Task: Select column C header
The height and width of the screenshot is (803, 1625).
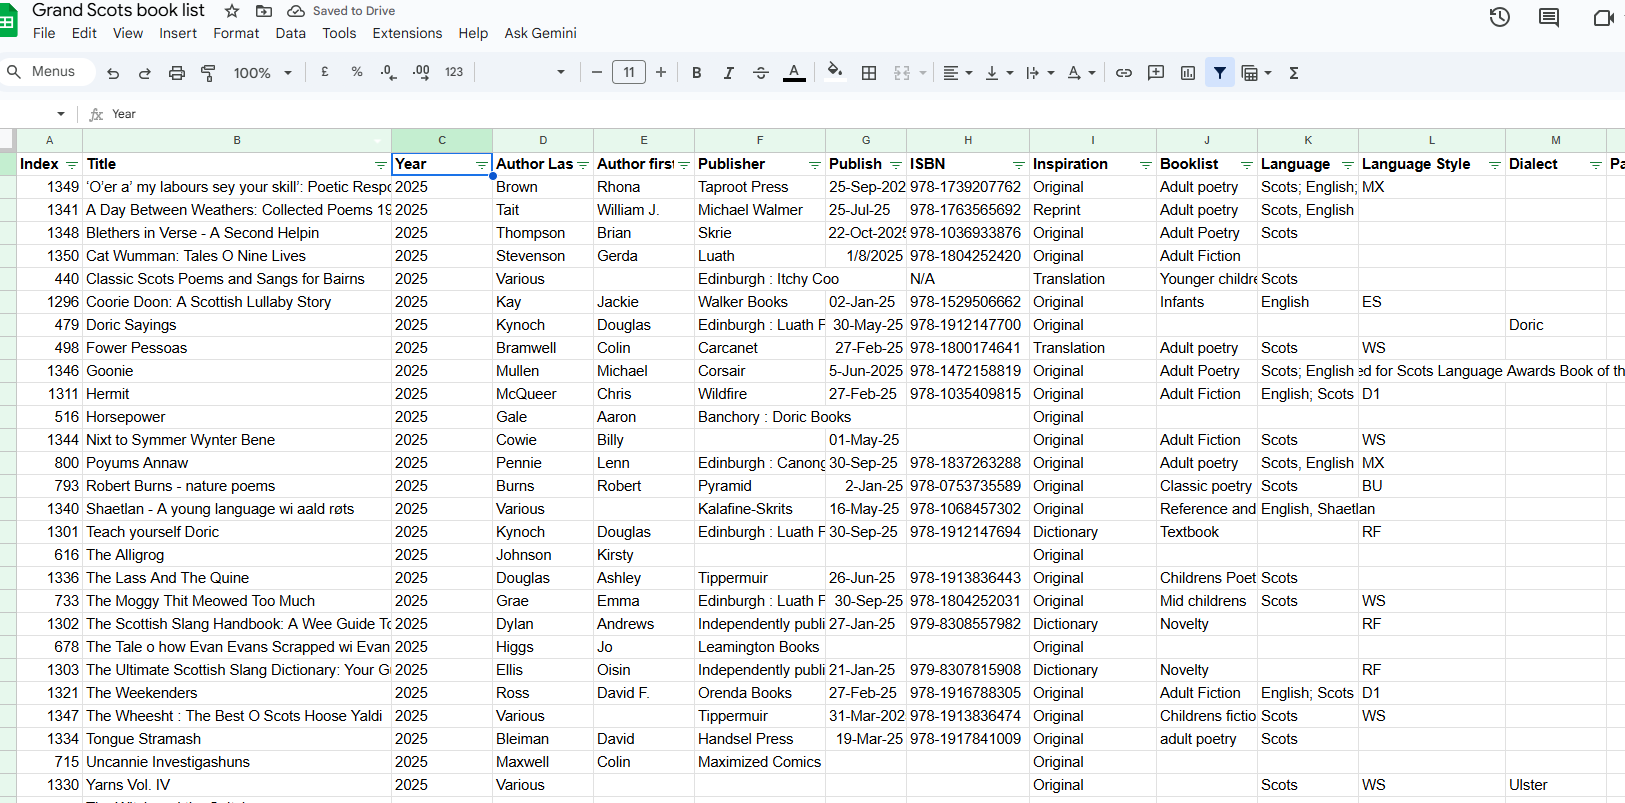Action: coord(442,140)
